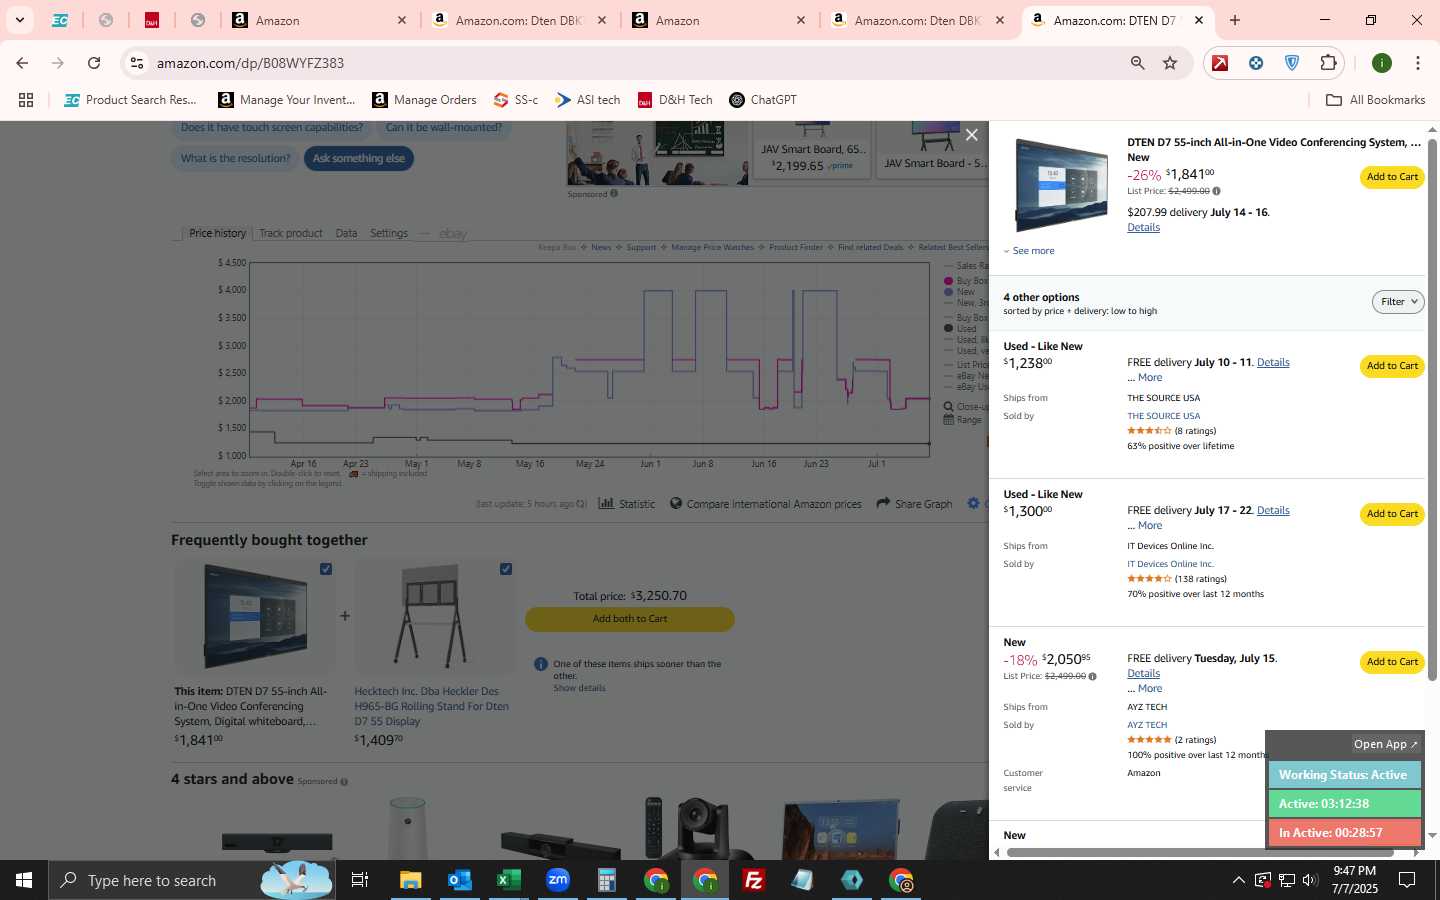The width and height of the screenshot is (1440, 900).
Task: Open the red Adobe Acrobat extension icon
Action: (1220, 63)
